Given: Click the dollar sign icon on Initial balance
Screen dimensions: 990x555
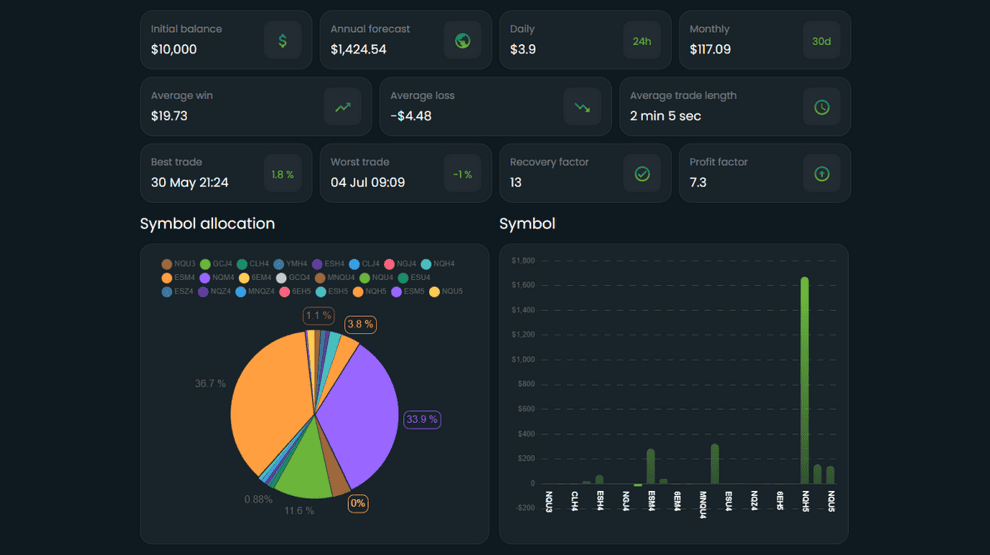Looking at the screenshot, I should click(282, 41).
